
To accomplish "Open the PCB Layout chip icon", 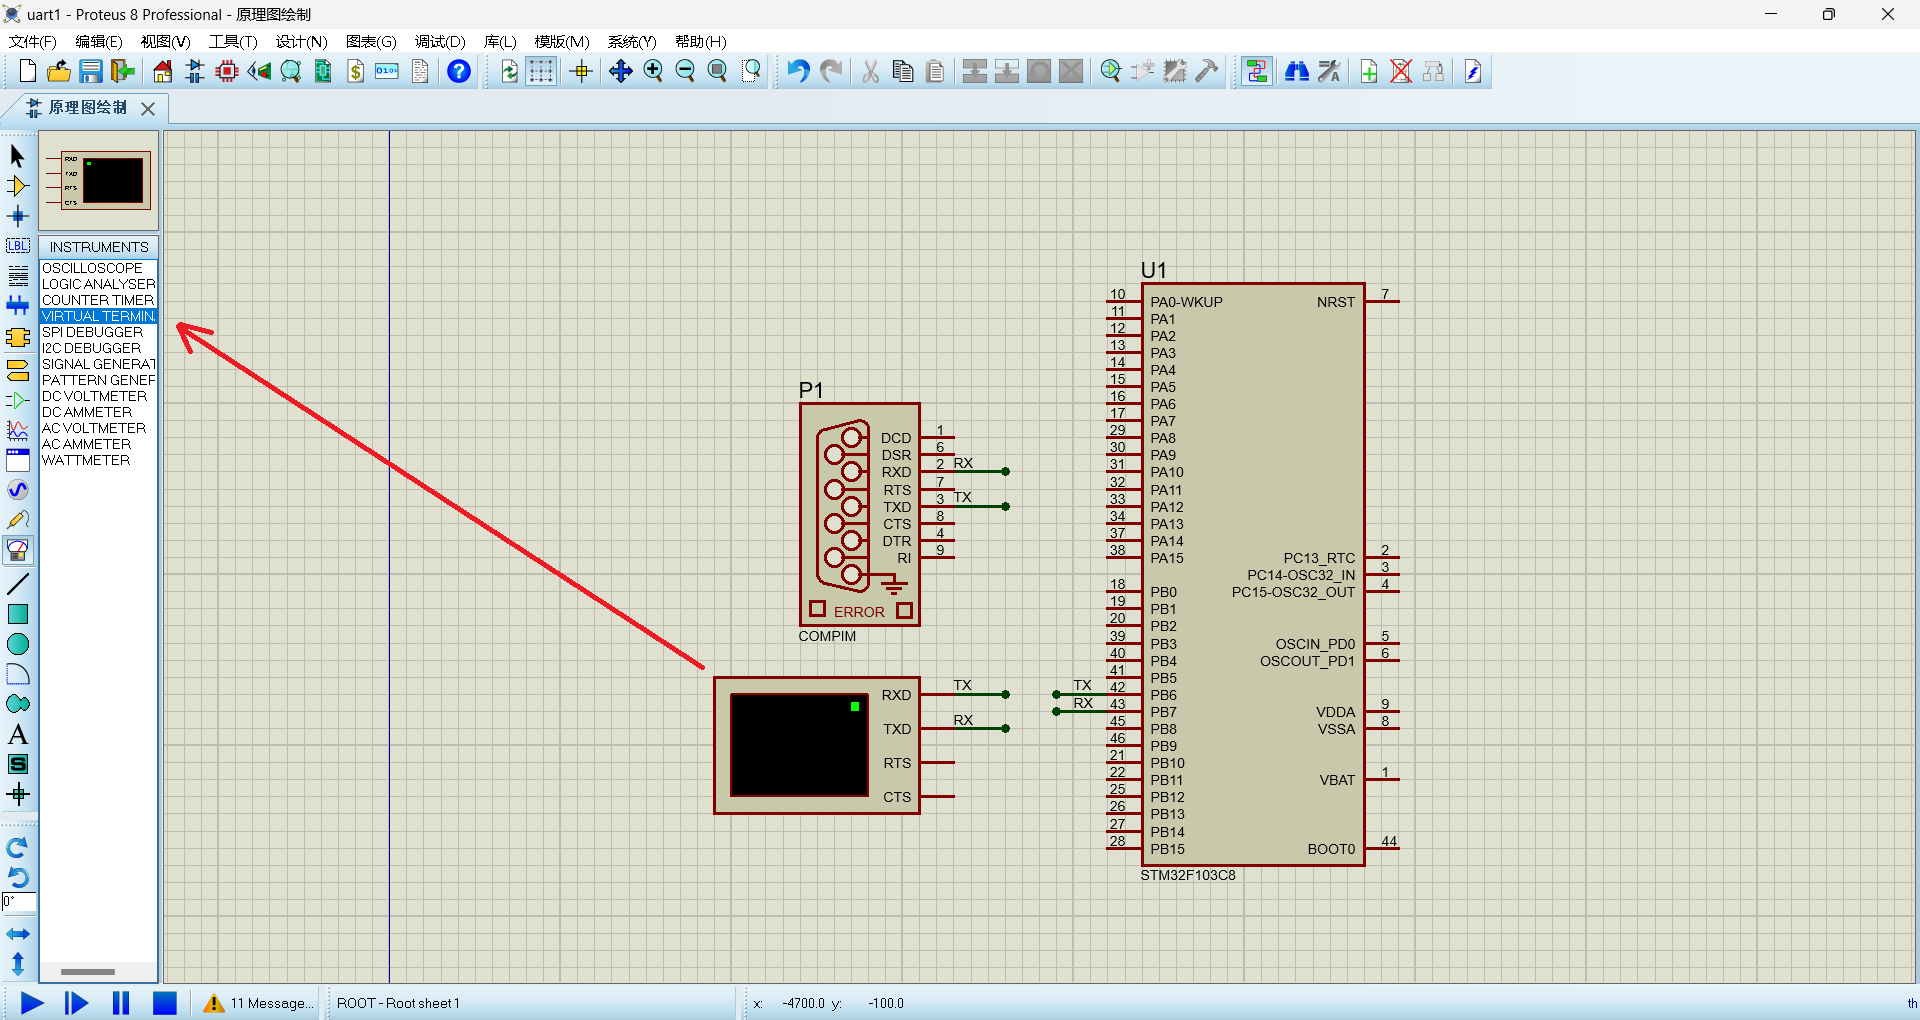I will click(x=227, y=71).
